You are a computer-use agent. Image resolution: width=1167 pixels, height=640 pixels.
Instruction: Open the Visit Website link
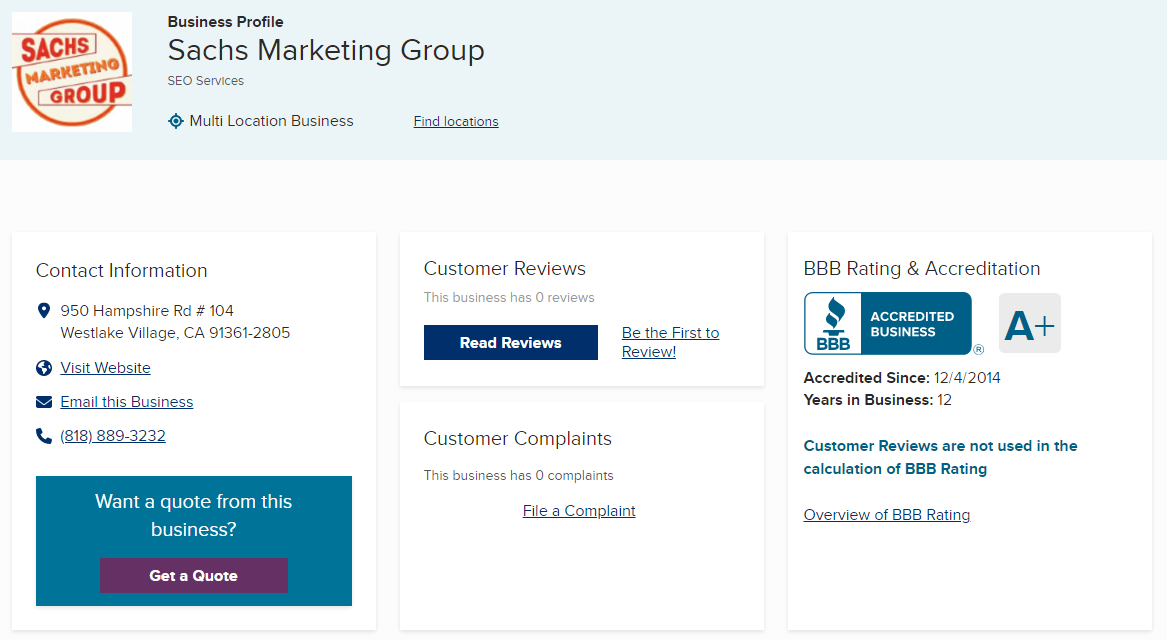105,368
